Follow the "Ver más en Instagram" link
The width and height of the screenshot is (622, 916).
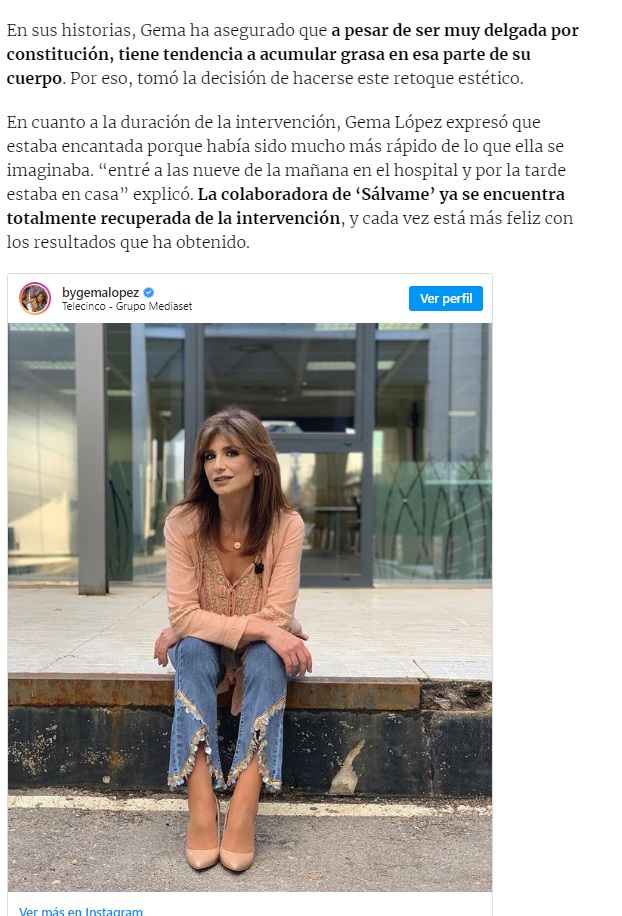(x=81, y=910)
